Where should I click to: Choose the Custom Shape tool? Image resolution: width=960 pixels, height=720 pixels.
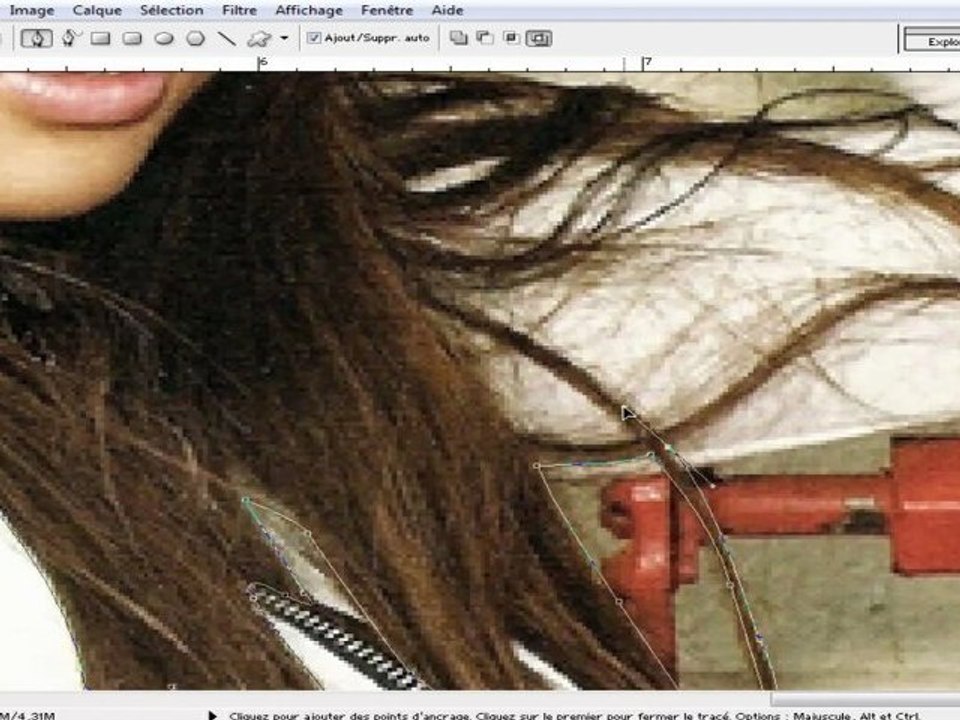point(258,39)
